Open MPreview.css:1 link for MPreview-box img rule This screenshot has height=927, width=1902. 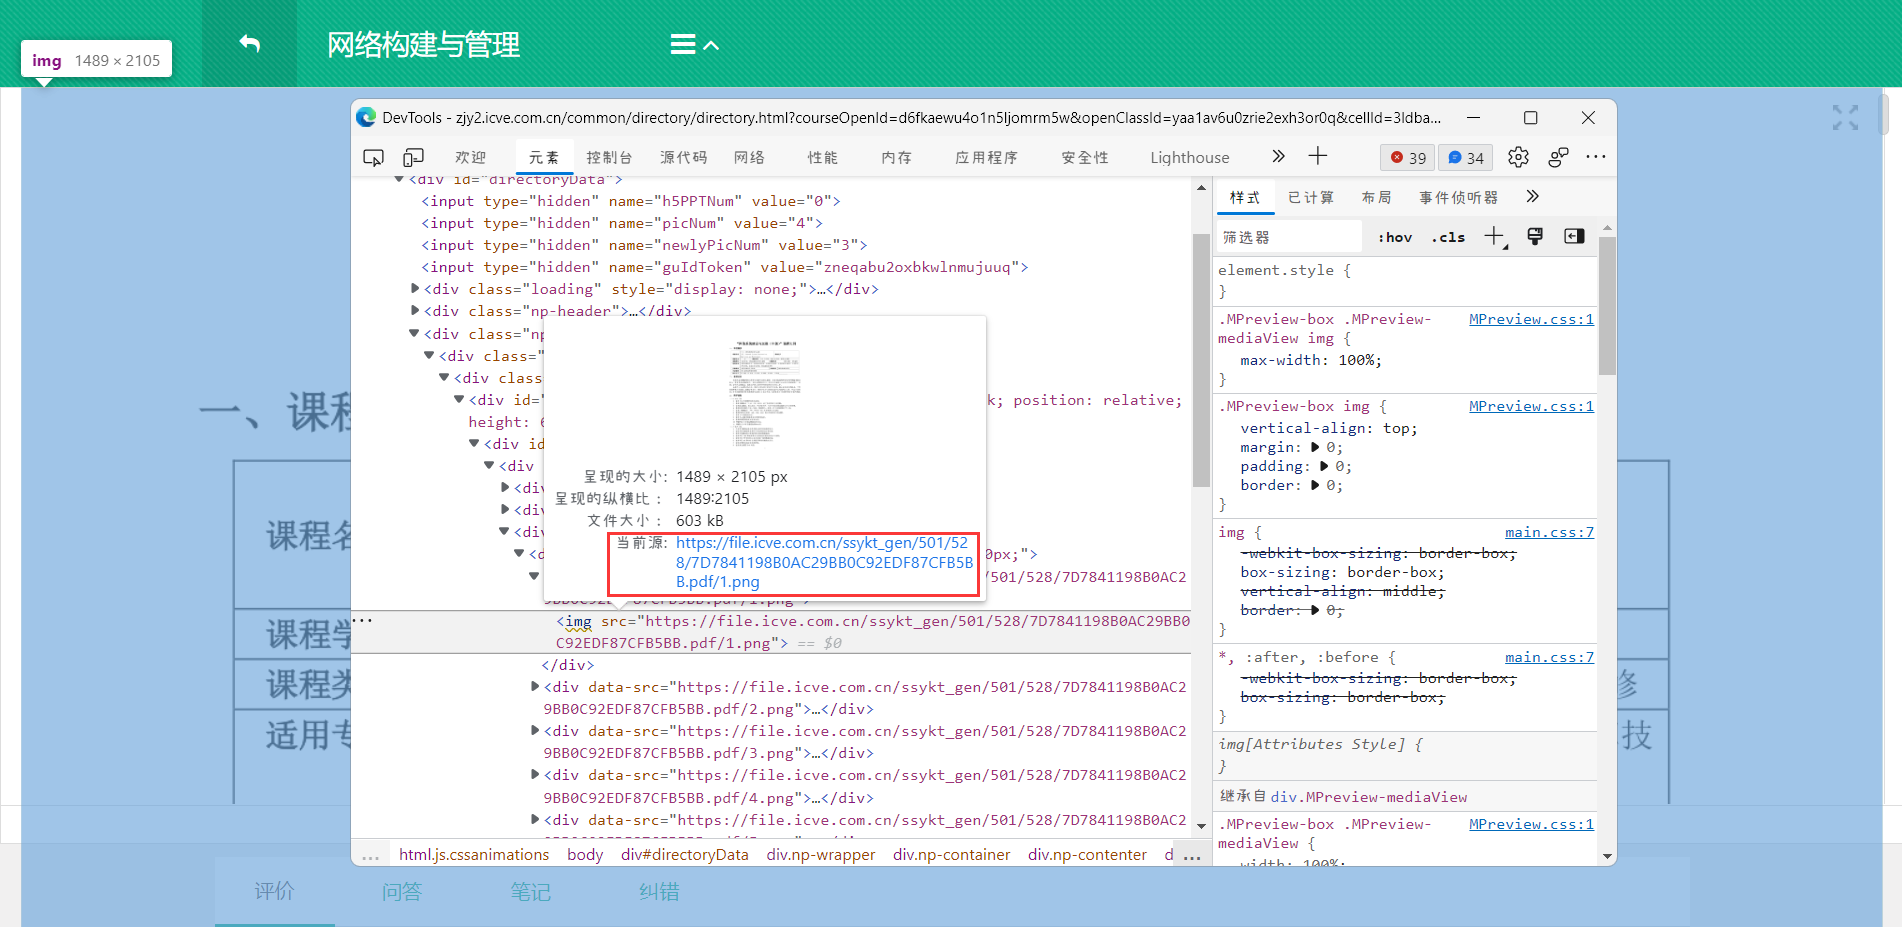(1531, 406)
